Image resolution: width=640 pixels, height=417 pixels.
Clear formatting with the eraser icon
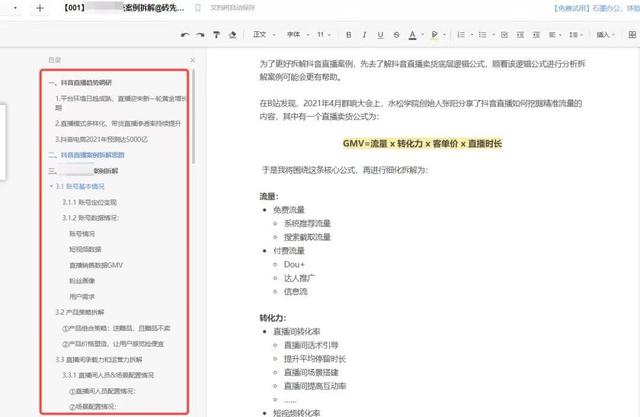[232, 35]
